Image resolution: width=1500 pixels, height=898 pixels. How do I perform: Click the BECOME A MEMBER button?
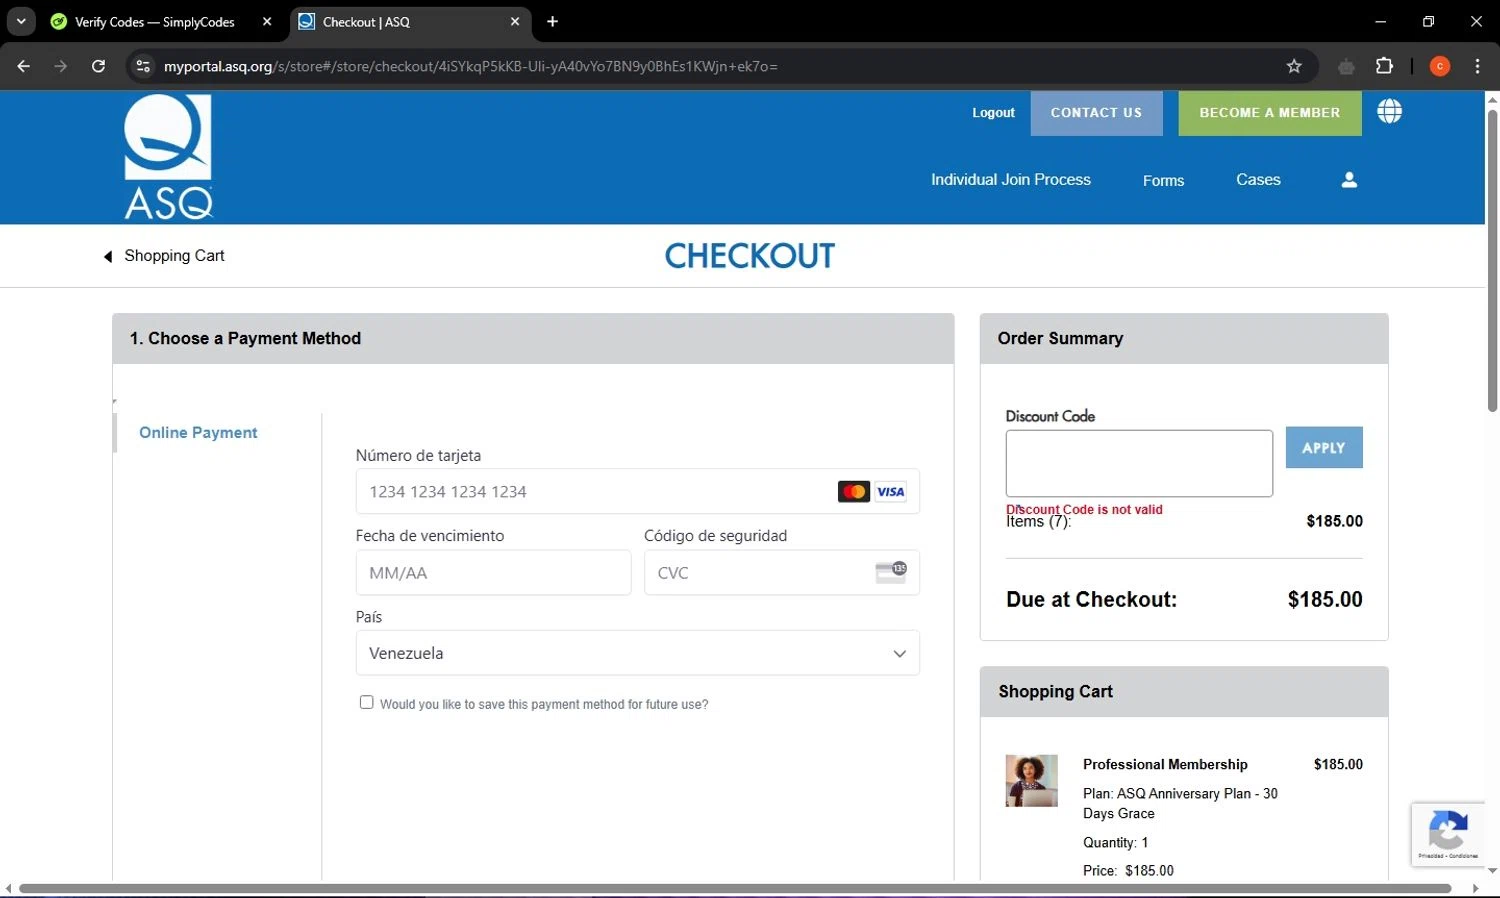(x=1270, y=113)
